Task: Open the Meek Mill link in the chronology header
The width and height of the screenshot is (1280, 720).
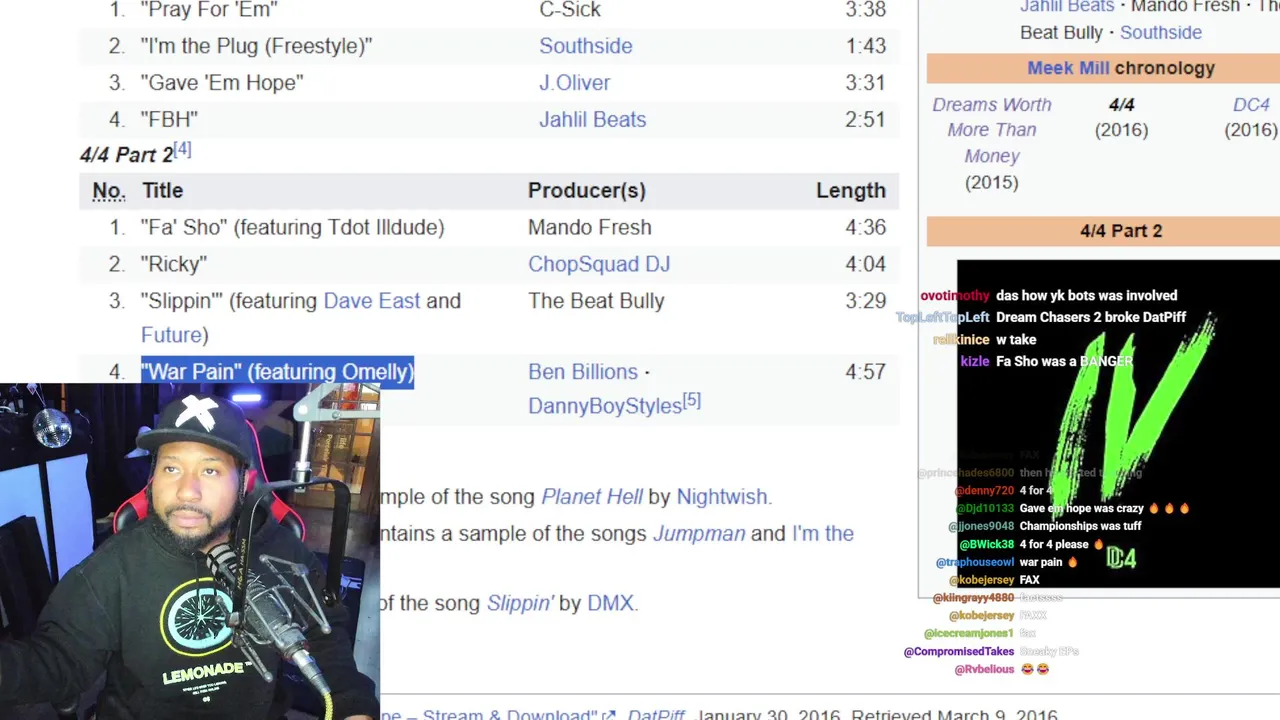Action: pyautogui.click(x=1068, y=68)
